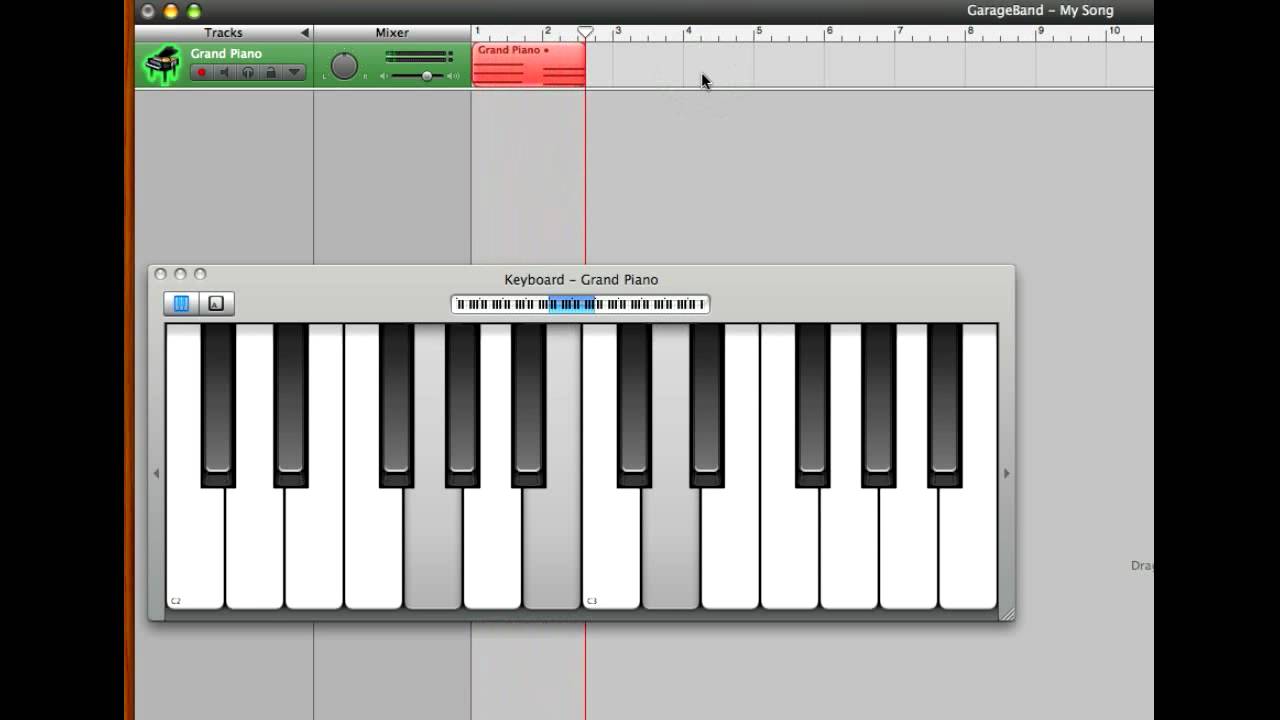Viewport: 1280px width, 720px height.
Task: Click the low volume speaker icon
Action: point(384,76)
